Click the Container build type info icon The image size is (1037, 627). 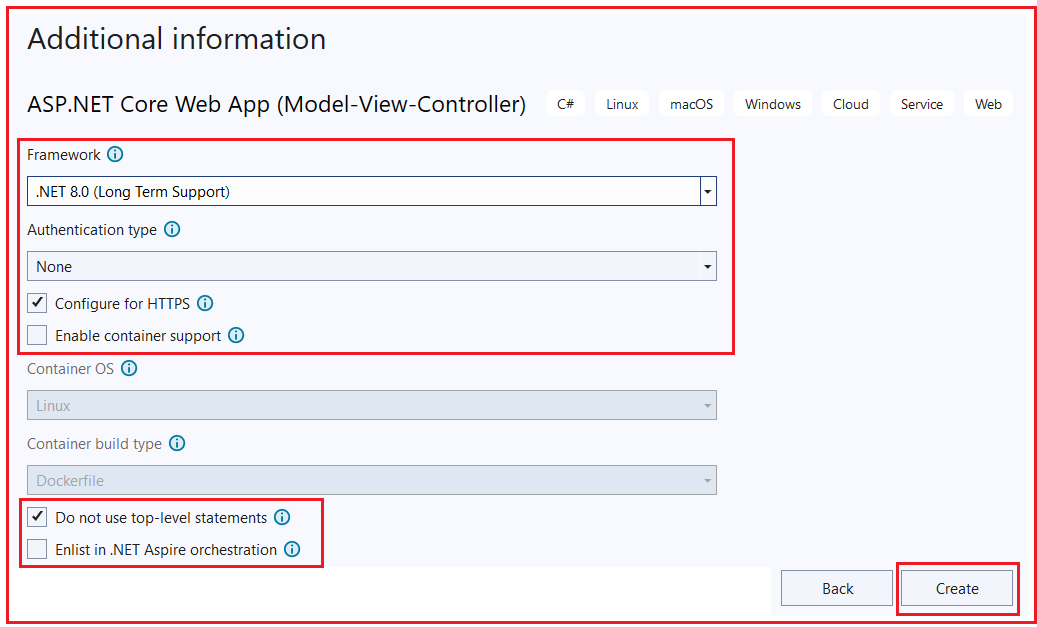[177, 443]
